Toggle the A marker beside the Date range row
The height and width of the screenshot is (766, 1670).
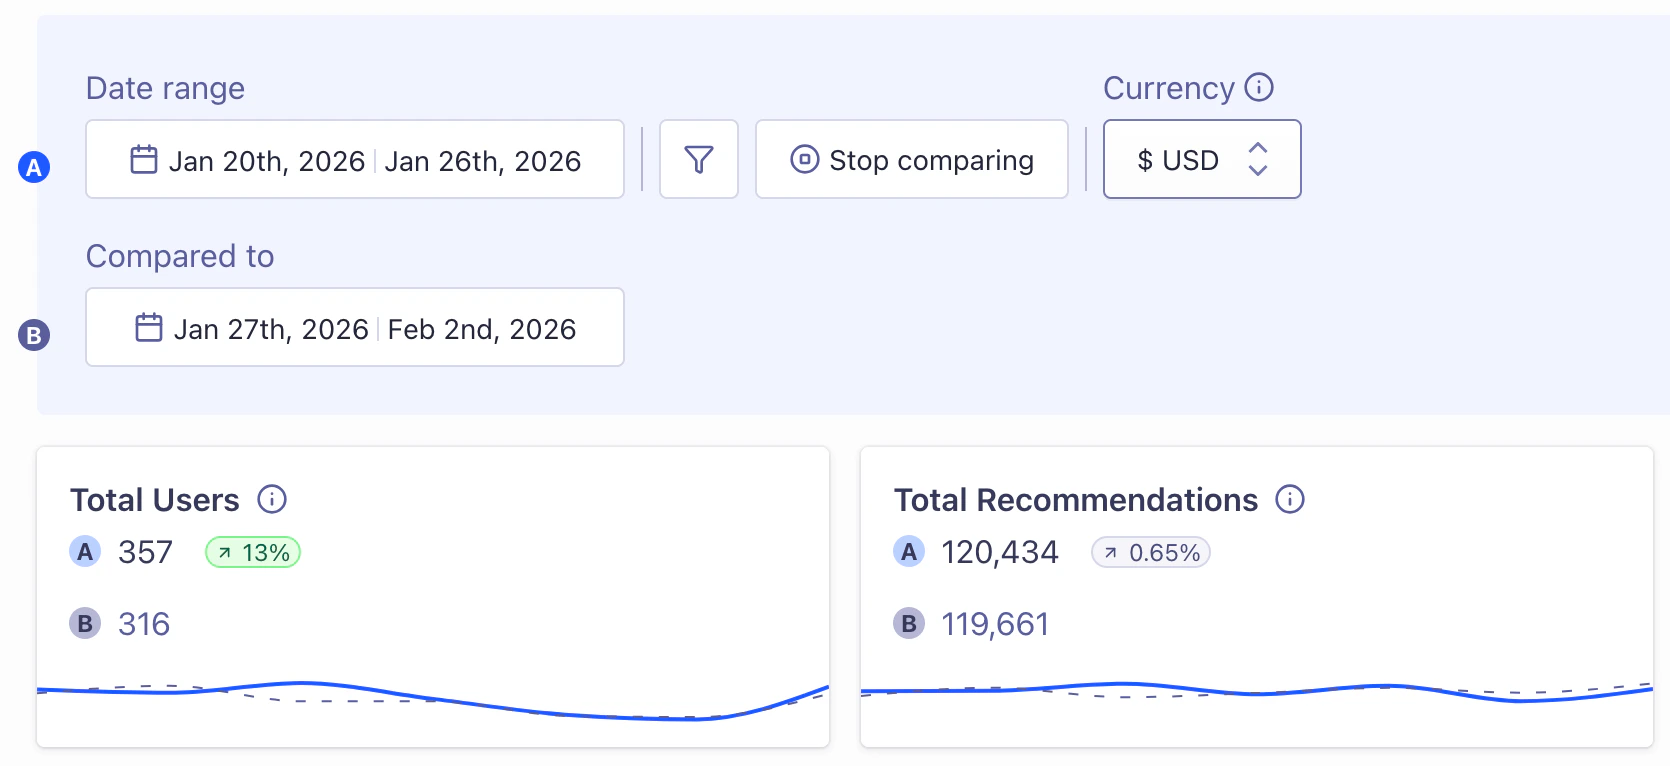(x=34, y=167)
